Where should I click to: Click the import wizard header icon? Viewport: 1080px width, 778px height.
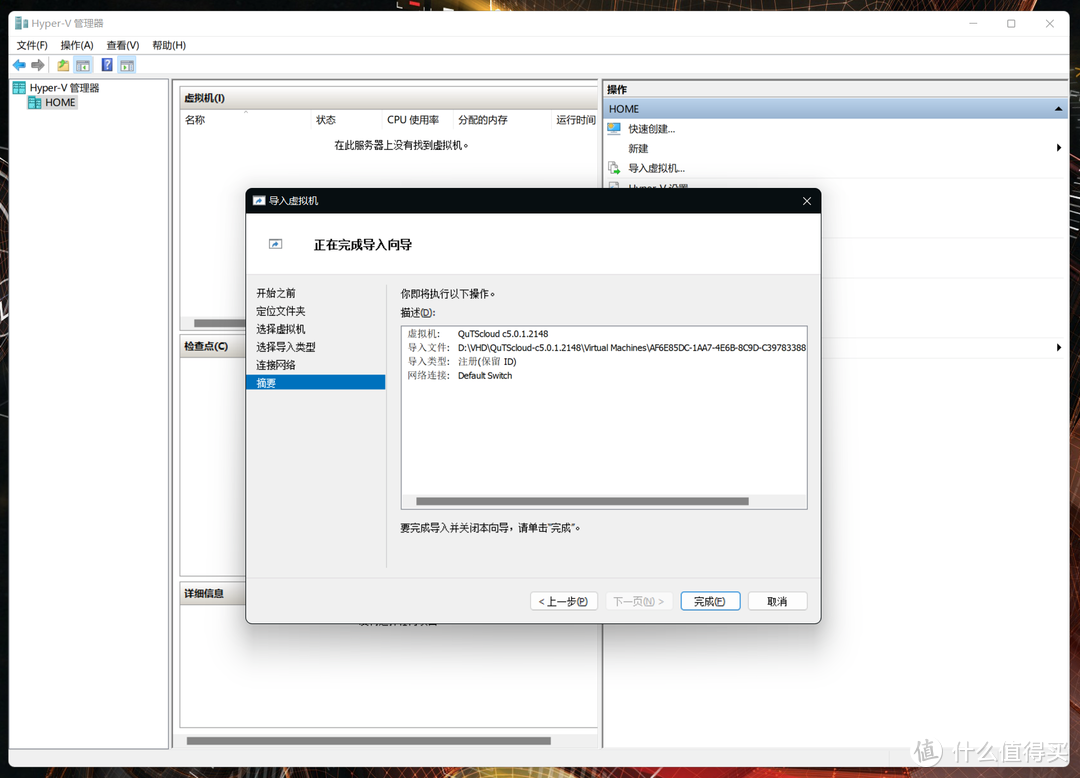click(x=276, y=244)
